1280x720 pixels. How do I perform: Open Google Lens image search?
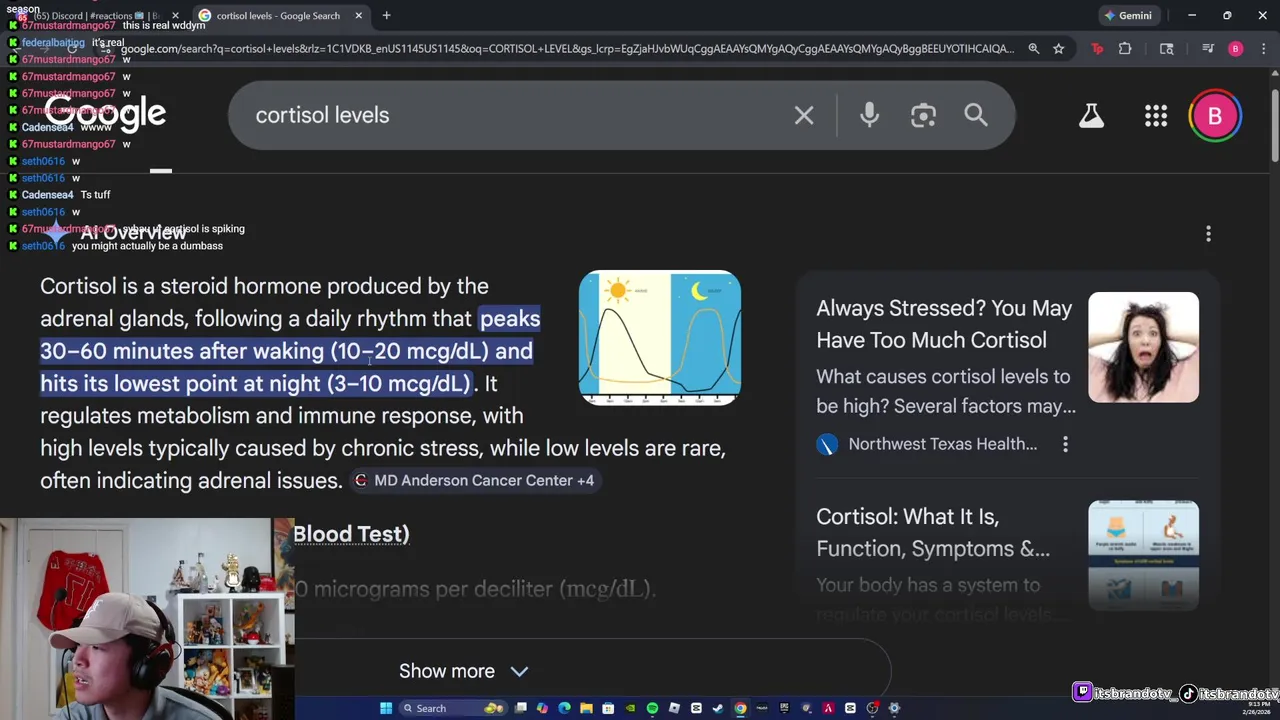tap(923, 115)
